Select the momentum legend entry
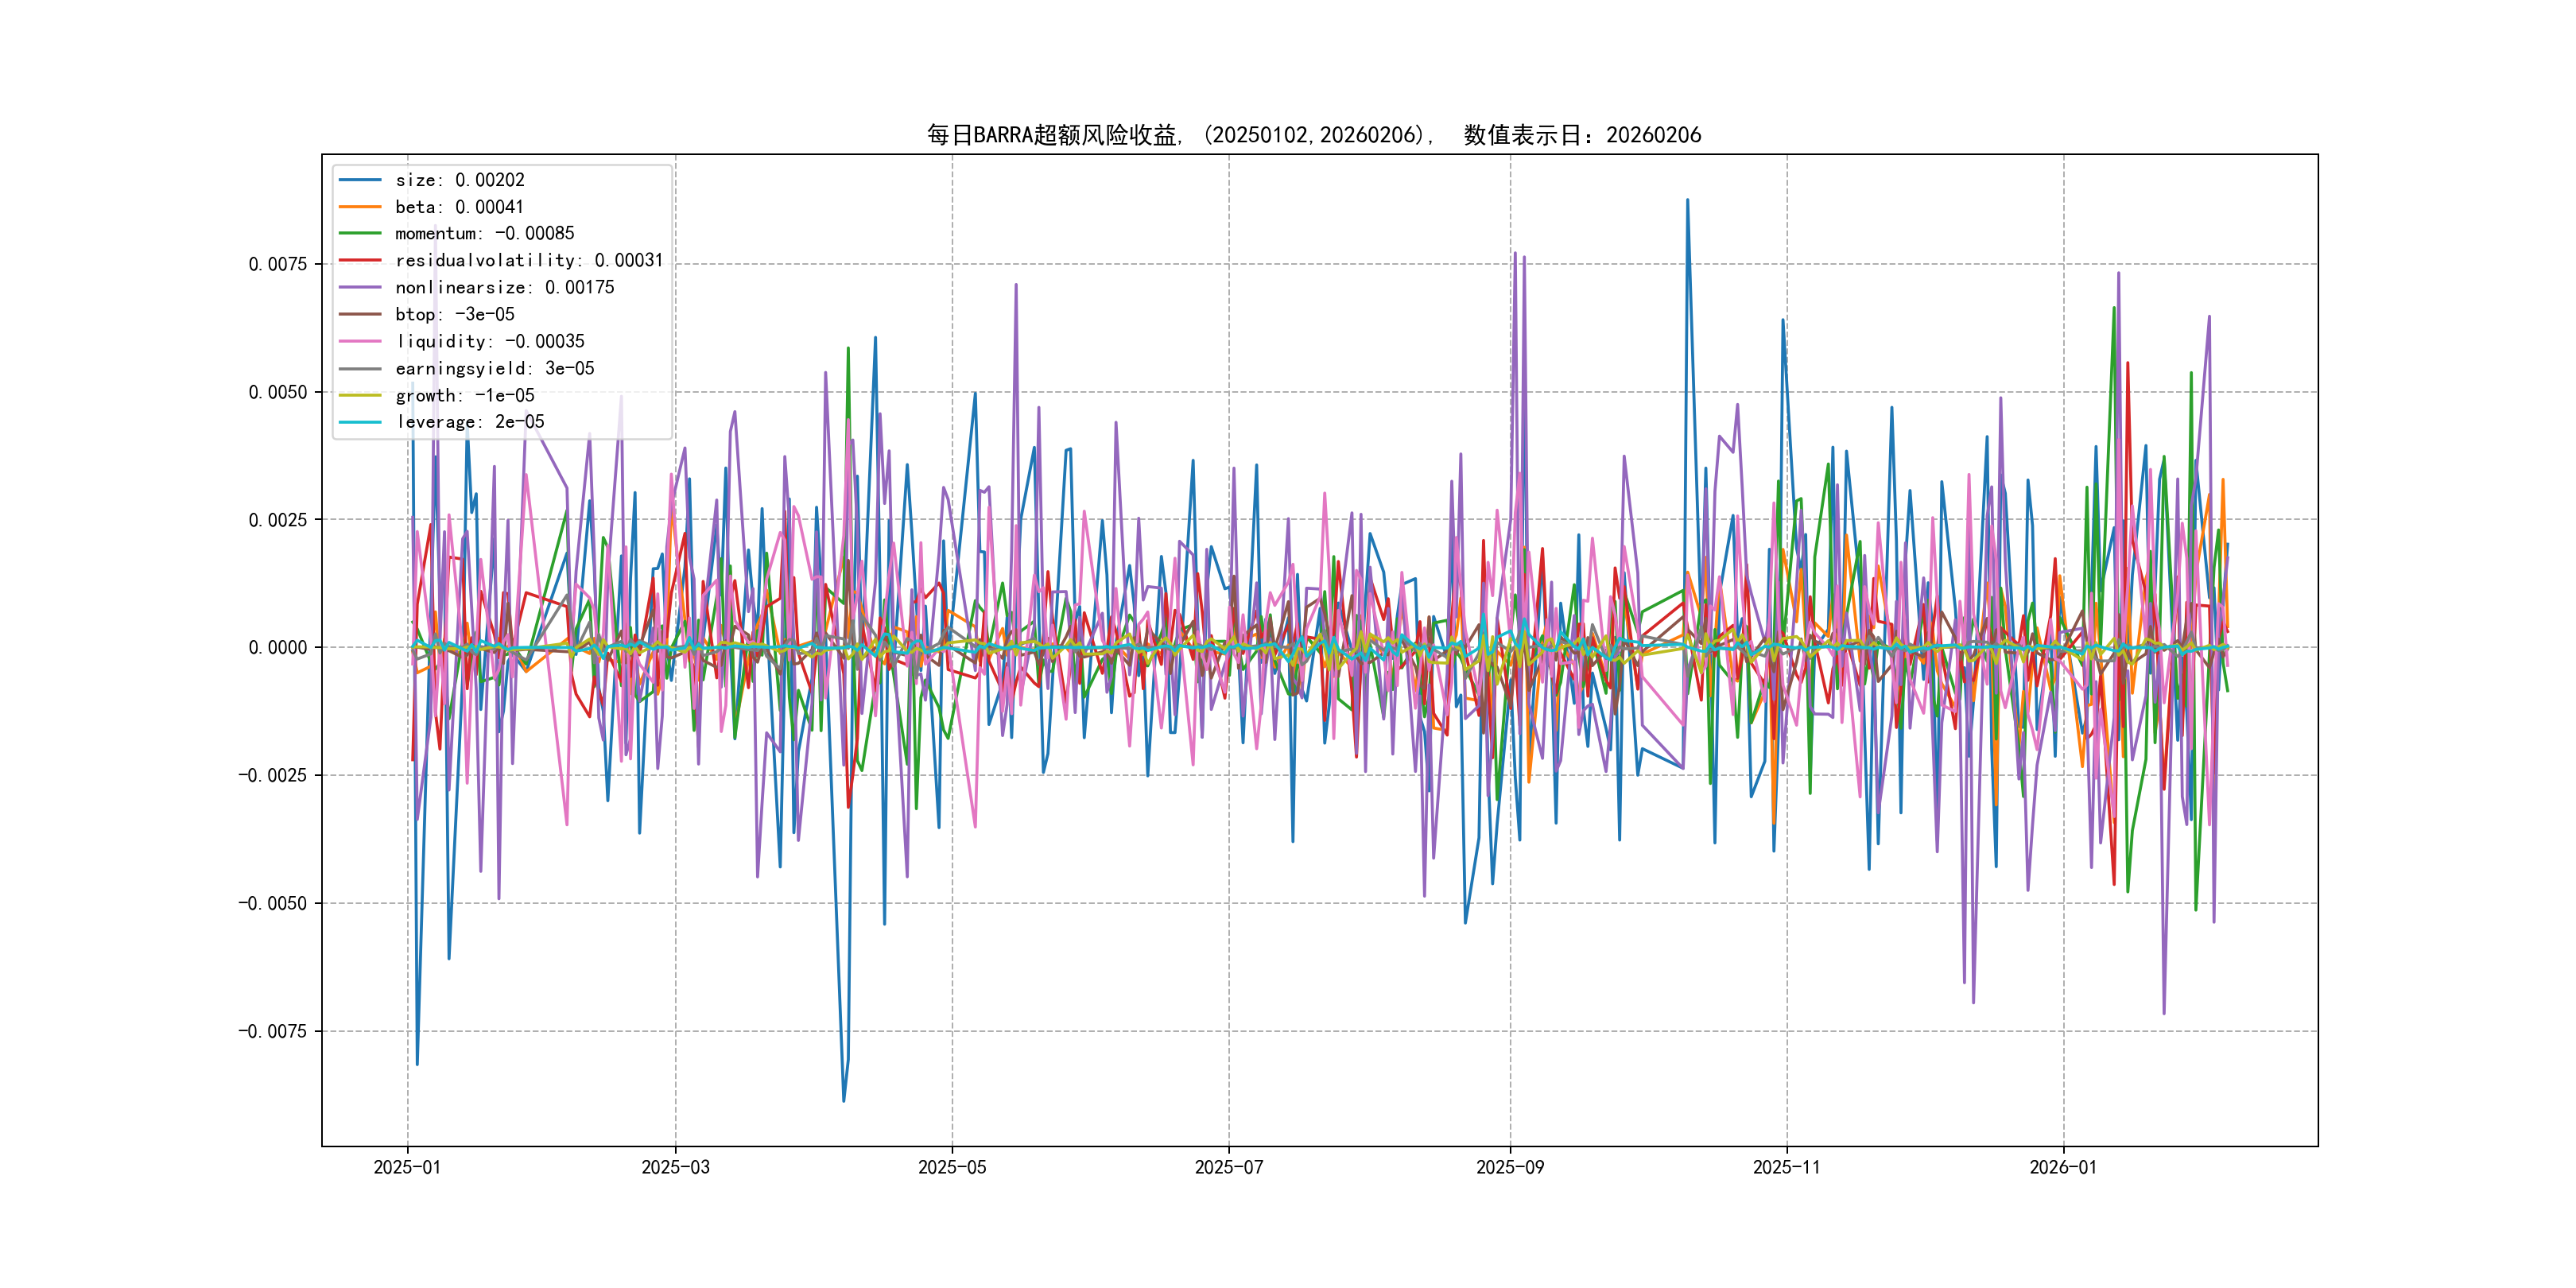 click(x=484, y=233)
